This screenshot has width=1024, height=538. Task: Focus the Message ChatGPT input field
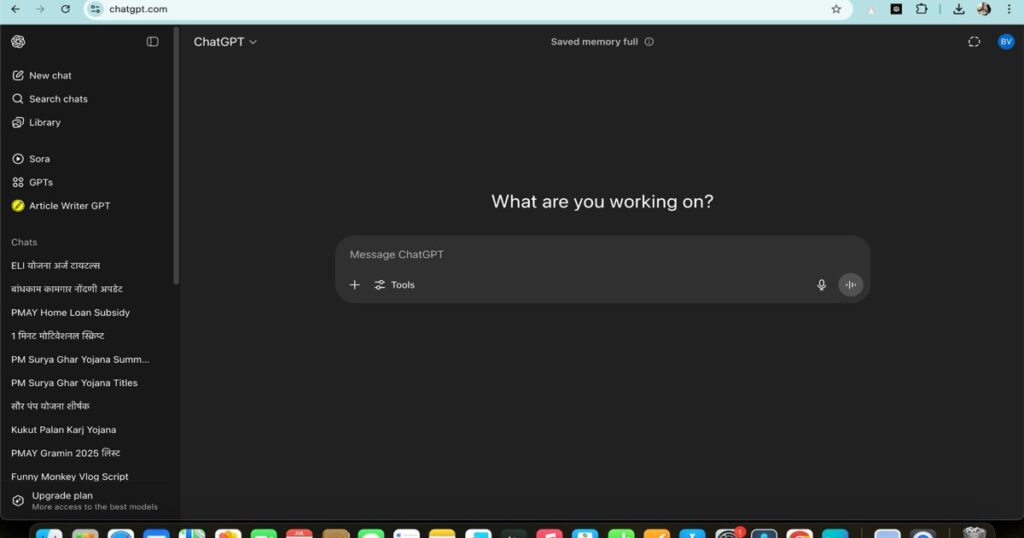[602, 255]
